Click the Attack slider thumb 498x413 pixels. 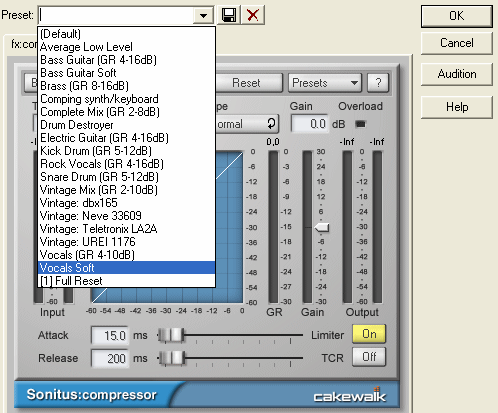171,335
